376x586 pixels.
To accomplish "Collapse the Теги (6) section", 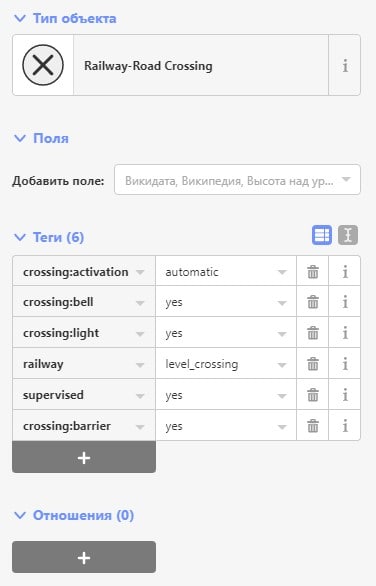I will click(x=49, y=237).
